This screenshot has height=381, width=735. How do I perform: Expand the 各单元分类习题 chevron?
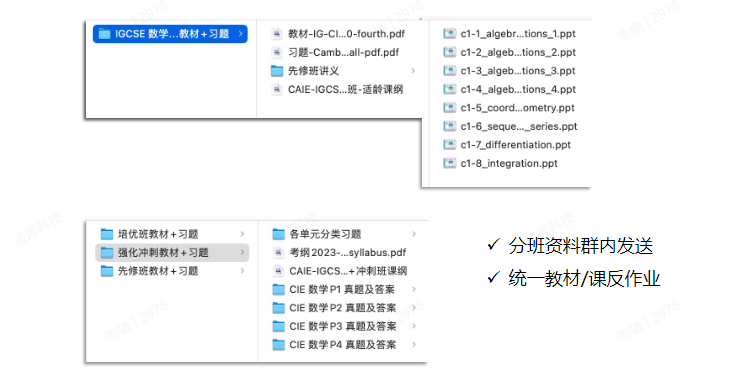[414, 234]
